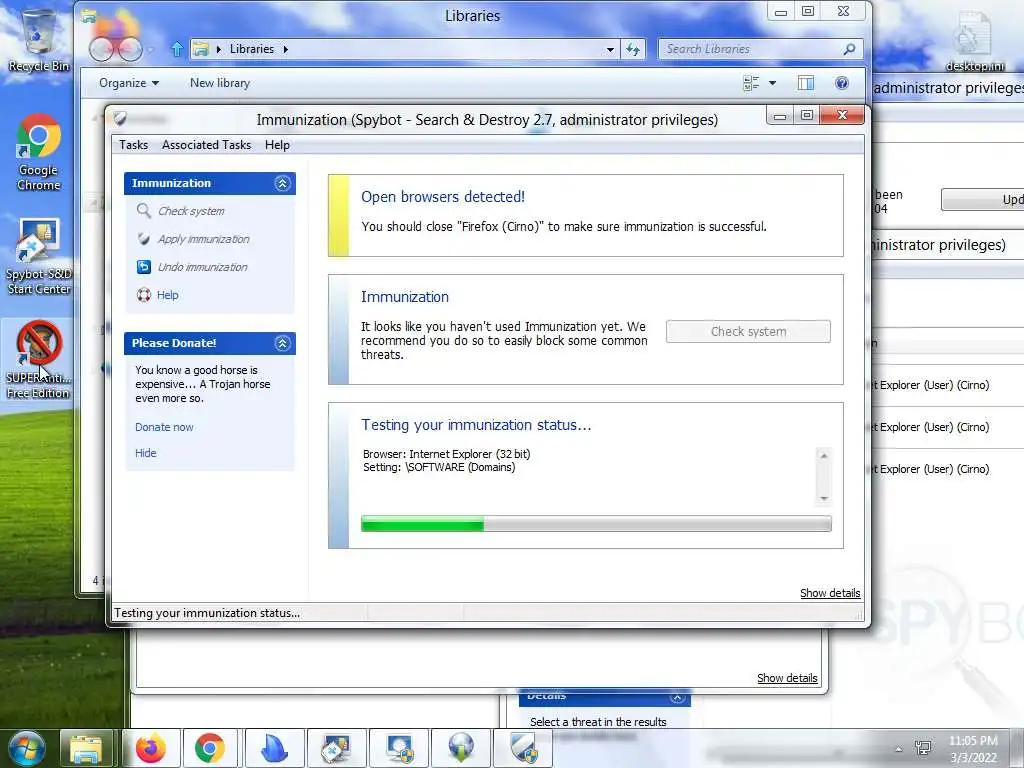Click the Help lifebuoy icon in sidebar
The width and height of the screenshot is (1024, 768).
coord(144,295)
